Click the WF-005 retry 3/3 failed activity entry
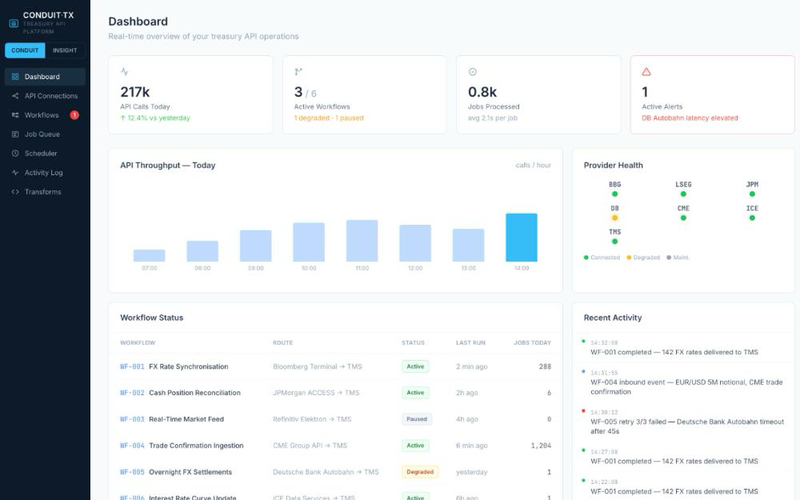 coord(684,421)
